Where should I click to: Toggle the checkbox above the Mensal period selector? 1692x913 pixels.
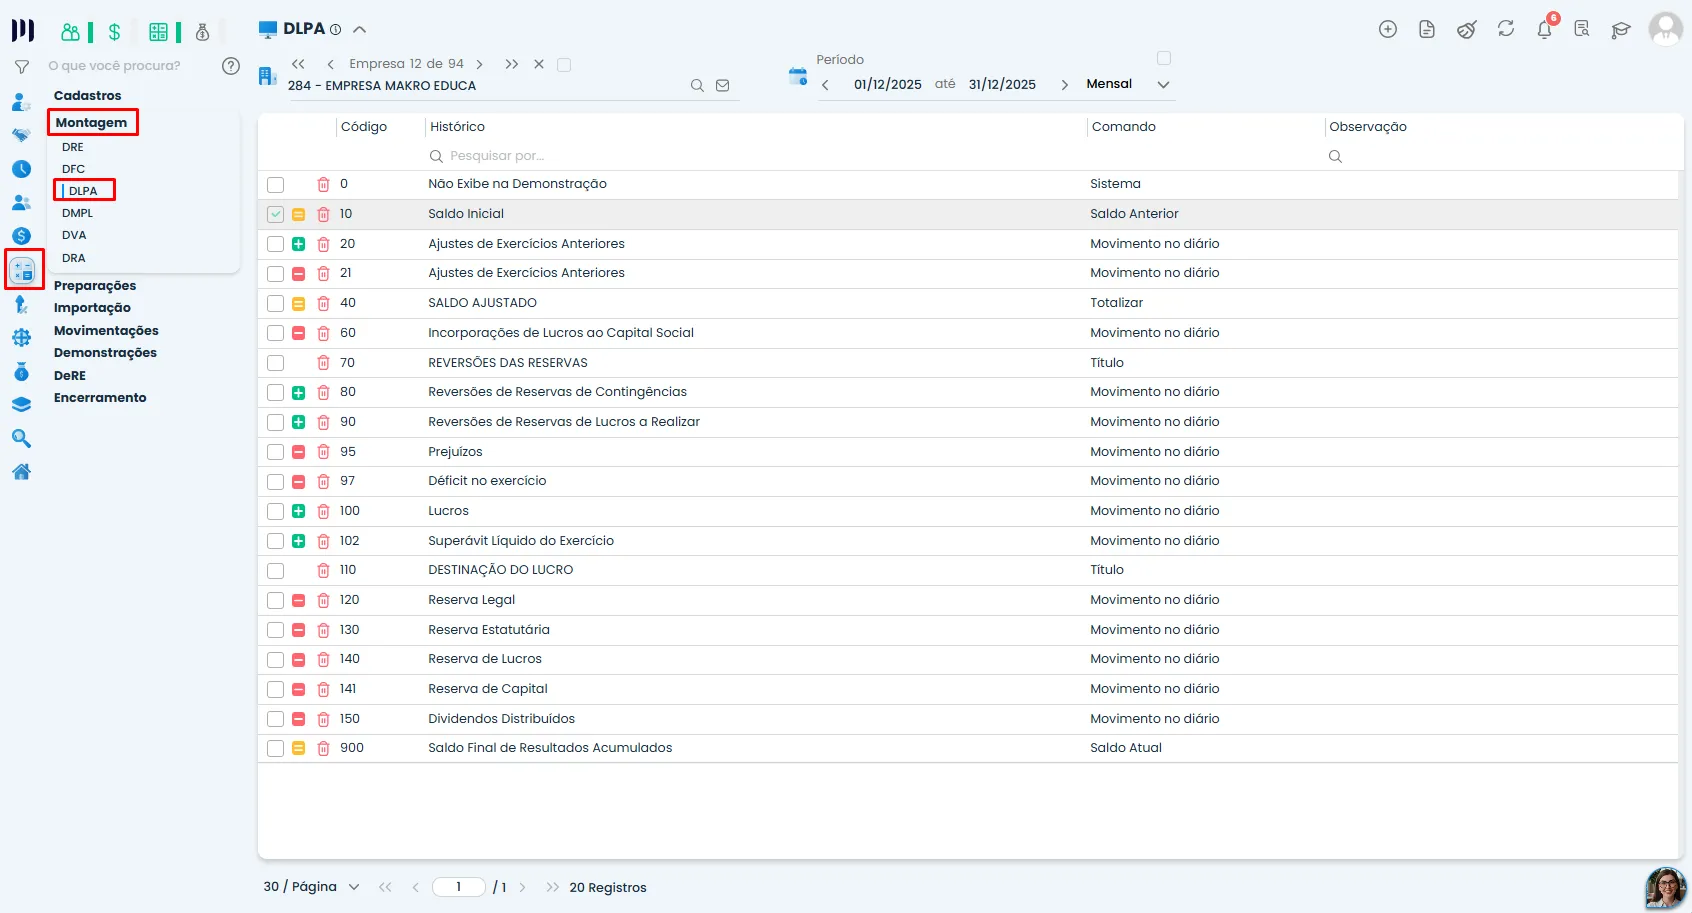[x=1164, y=58]
